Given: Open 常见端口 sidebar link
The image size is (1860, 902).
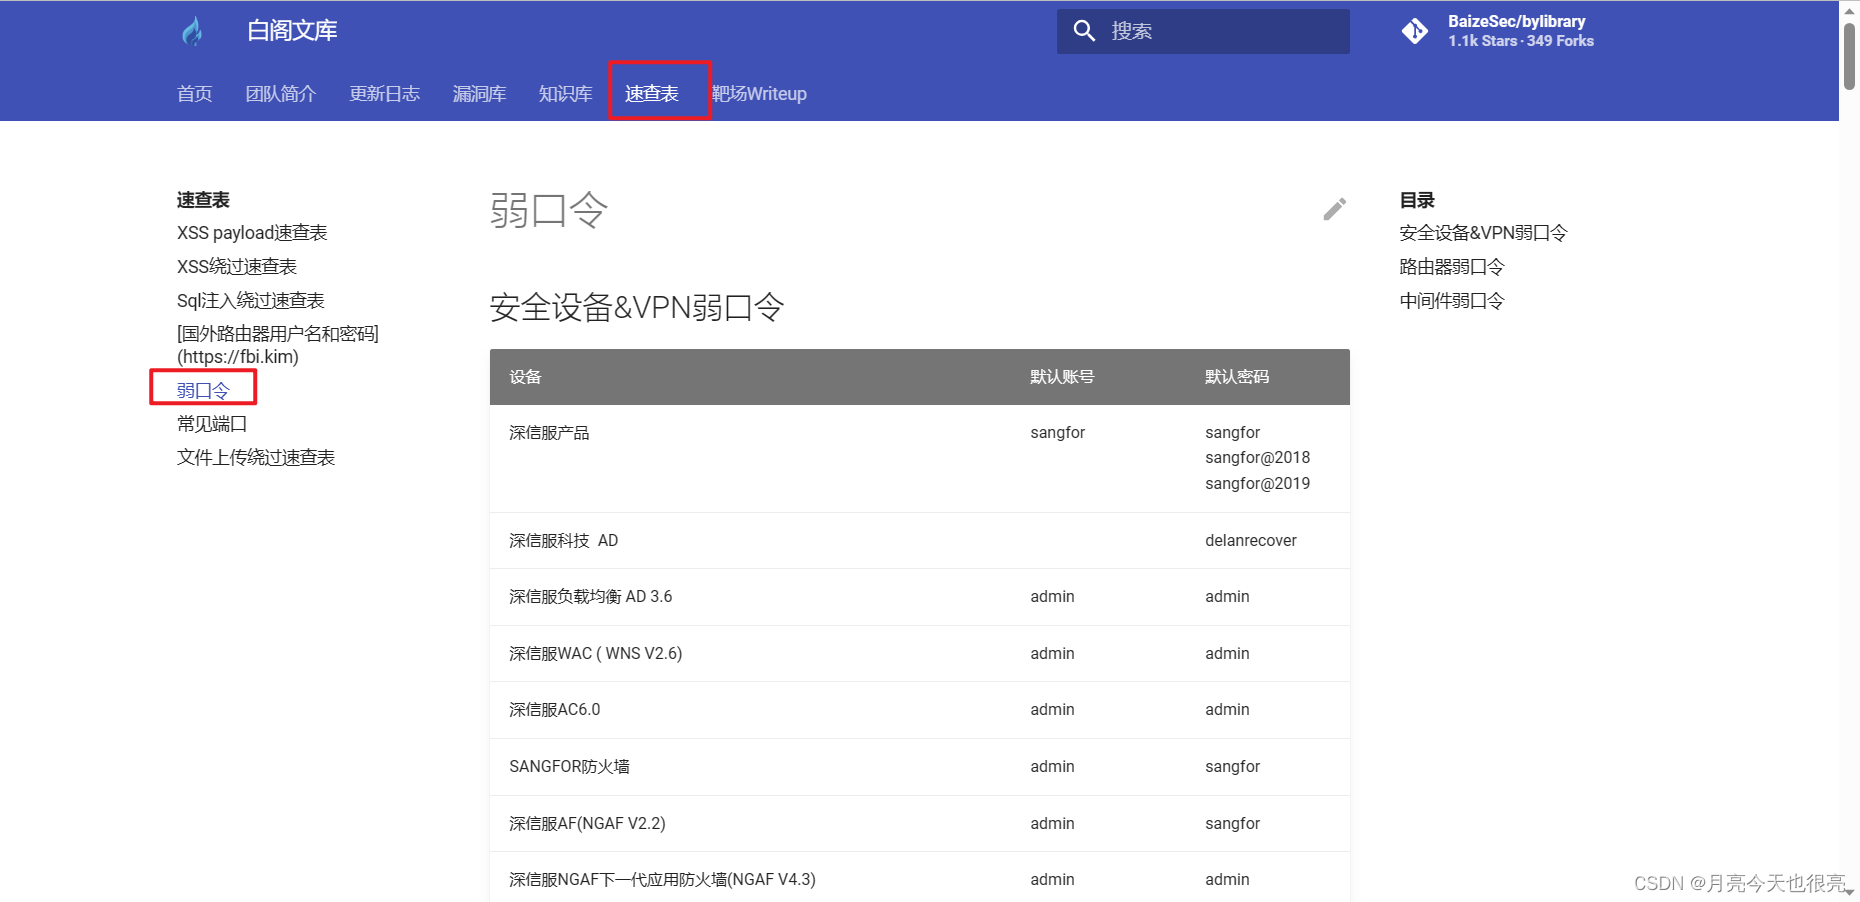Looking at the screenshot, I should [212, 424].
